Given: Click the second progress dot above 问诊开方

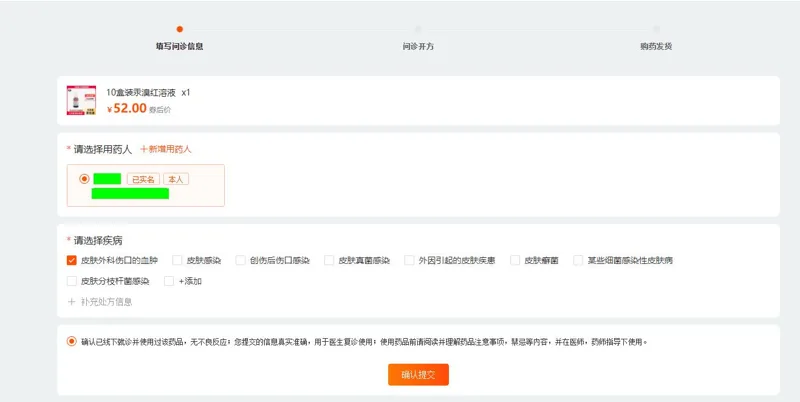Looking at the screenshot, I should click(x=418, y=29).
